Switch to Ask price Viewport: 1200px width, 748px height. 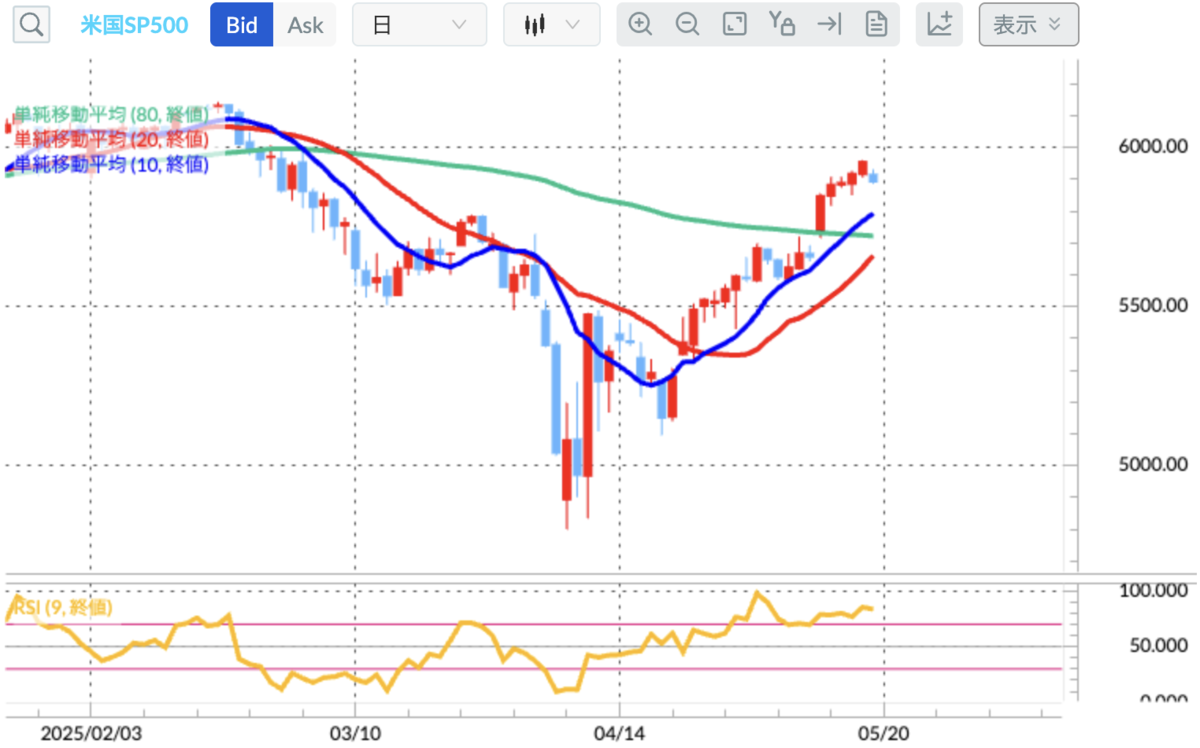pos(305,25)
